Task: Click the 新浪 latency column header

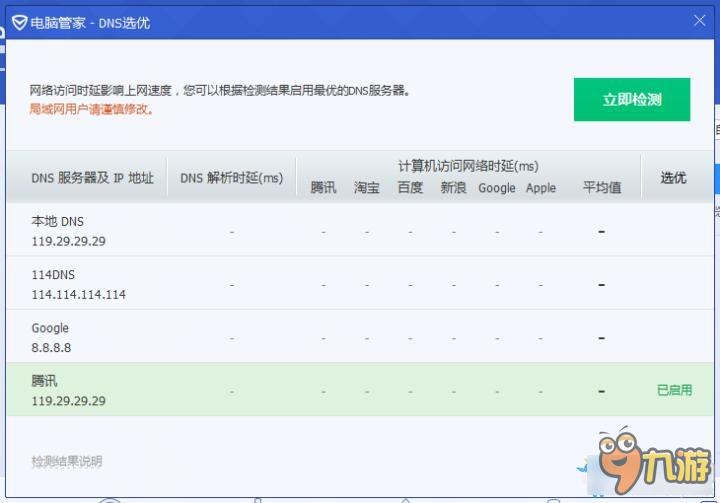Action: pos(454,187)
